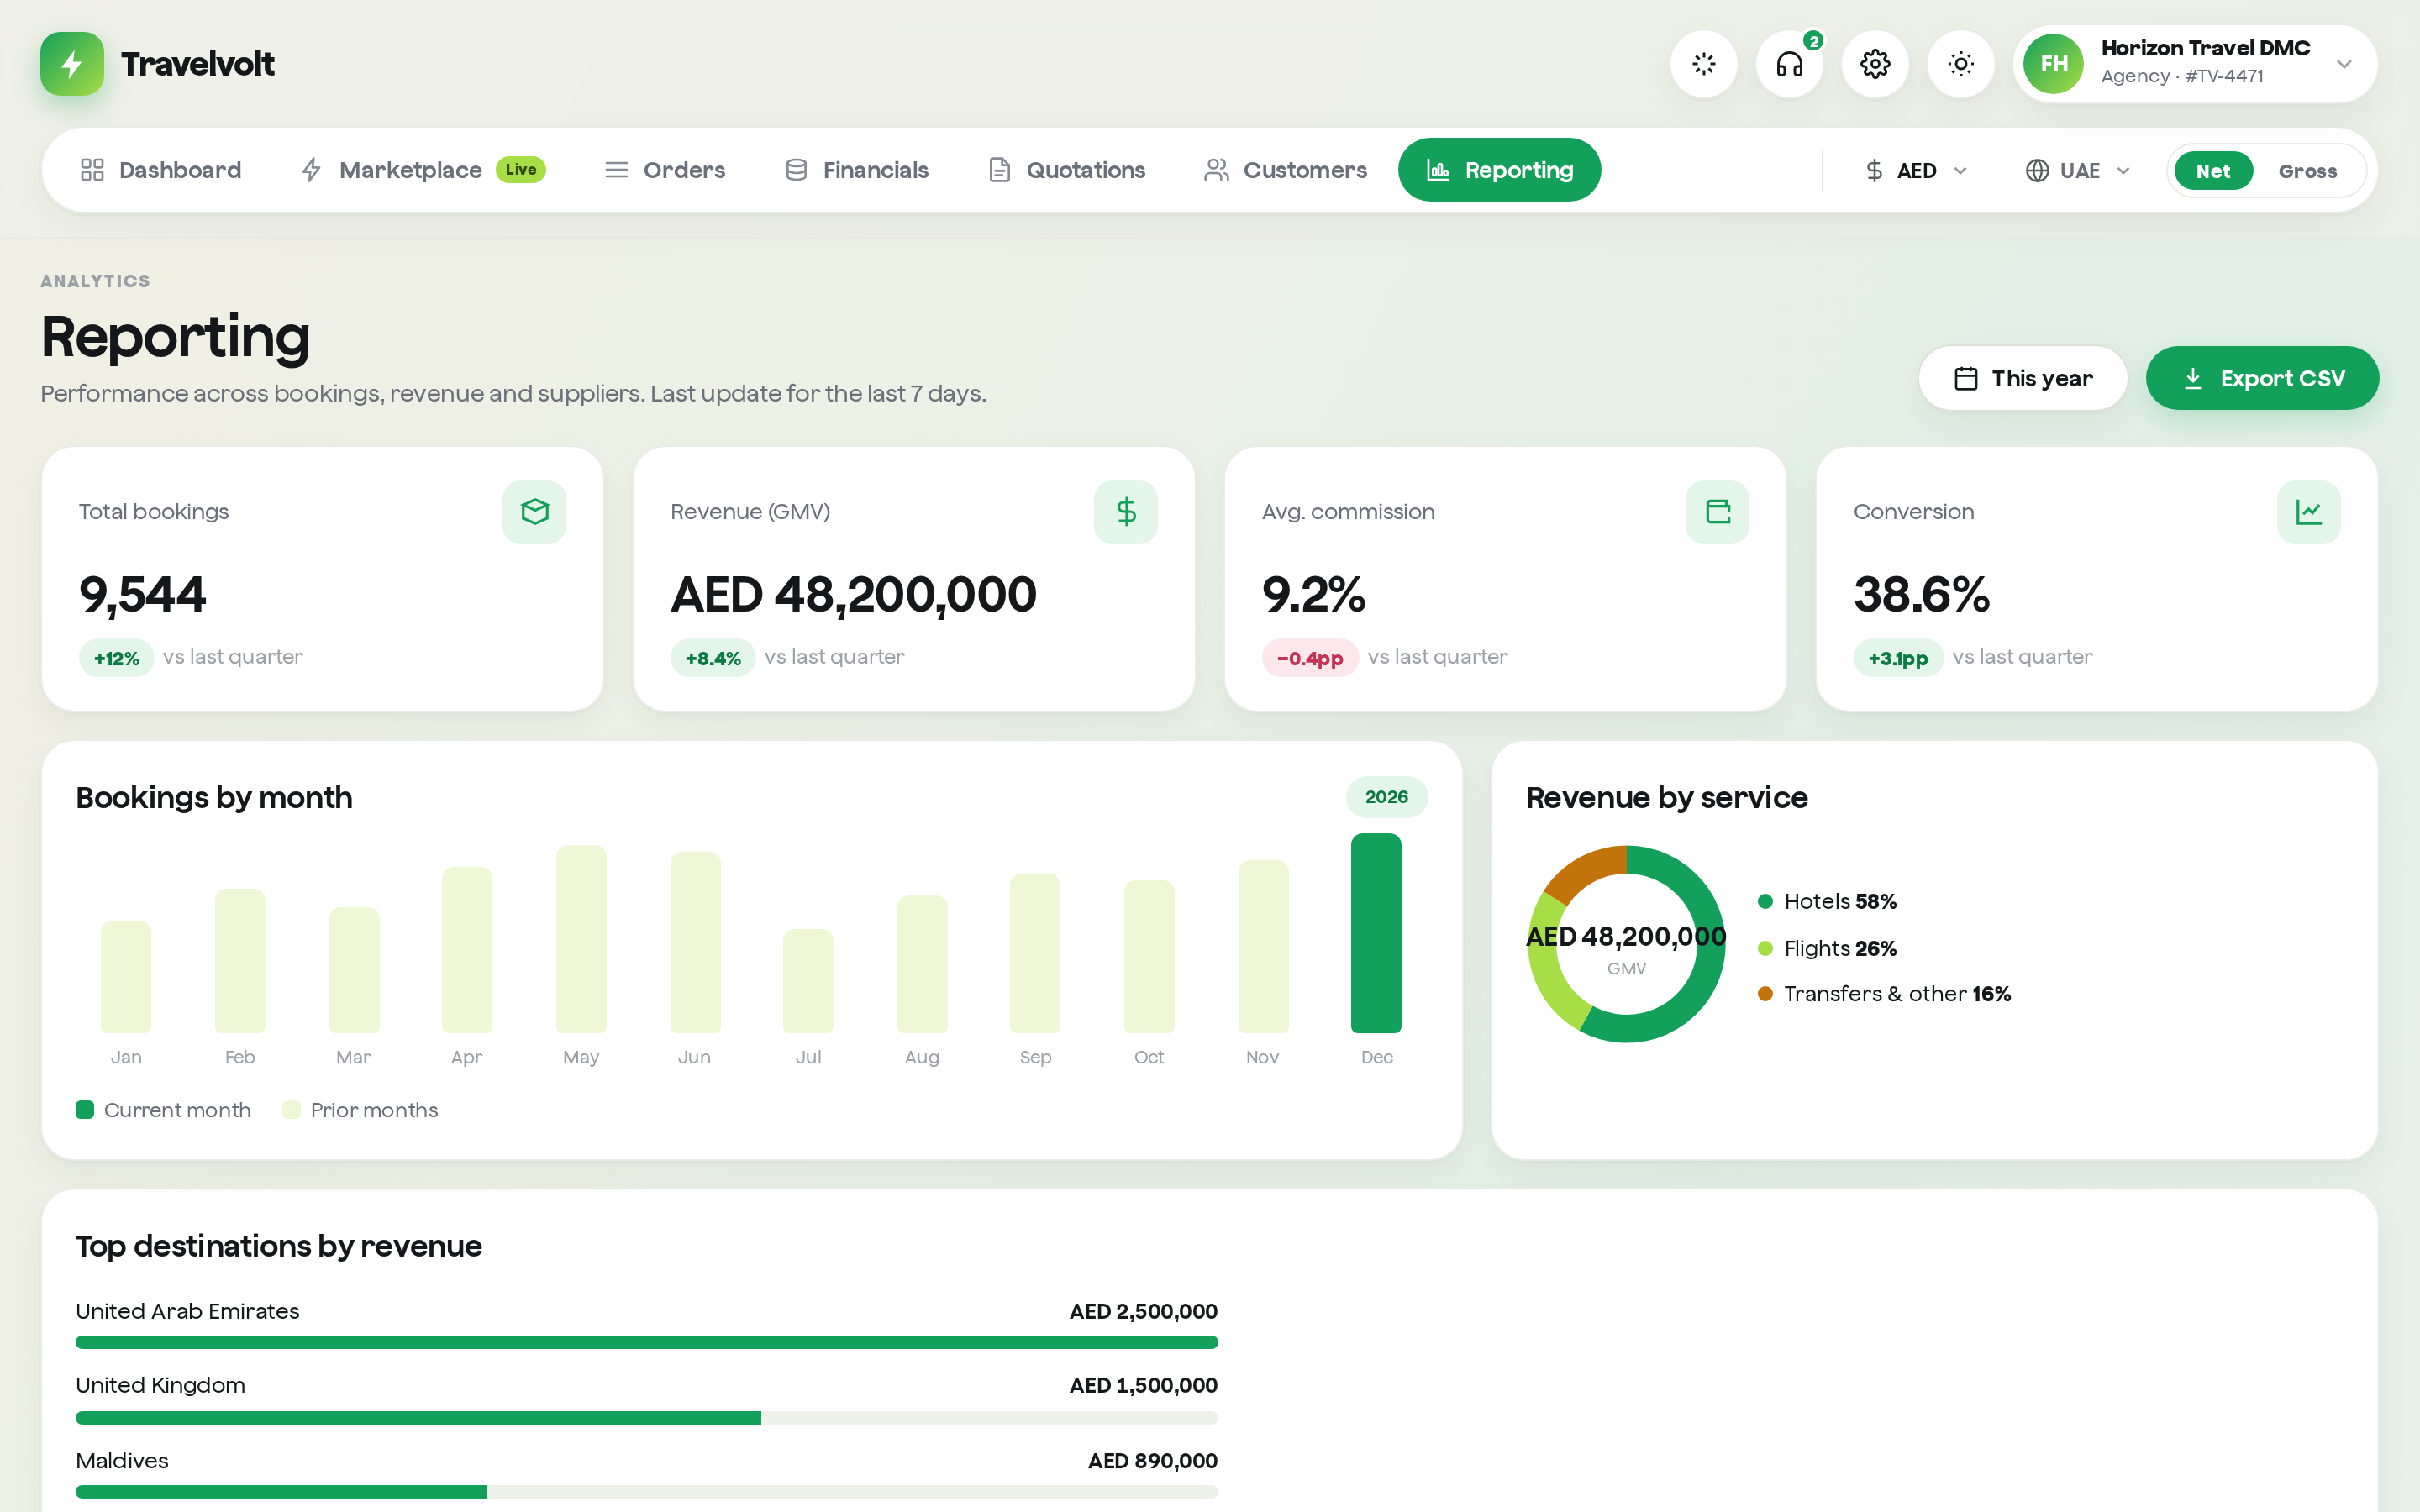Click the Dashboard grid icon
The height and width of the screenshot is (1512, 2420).
point(92,170)
